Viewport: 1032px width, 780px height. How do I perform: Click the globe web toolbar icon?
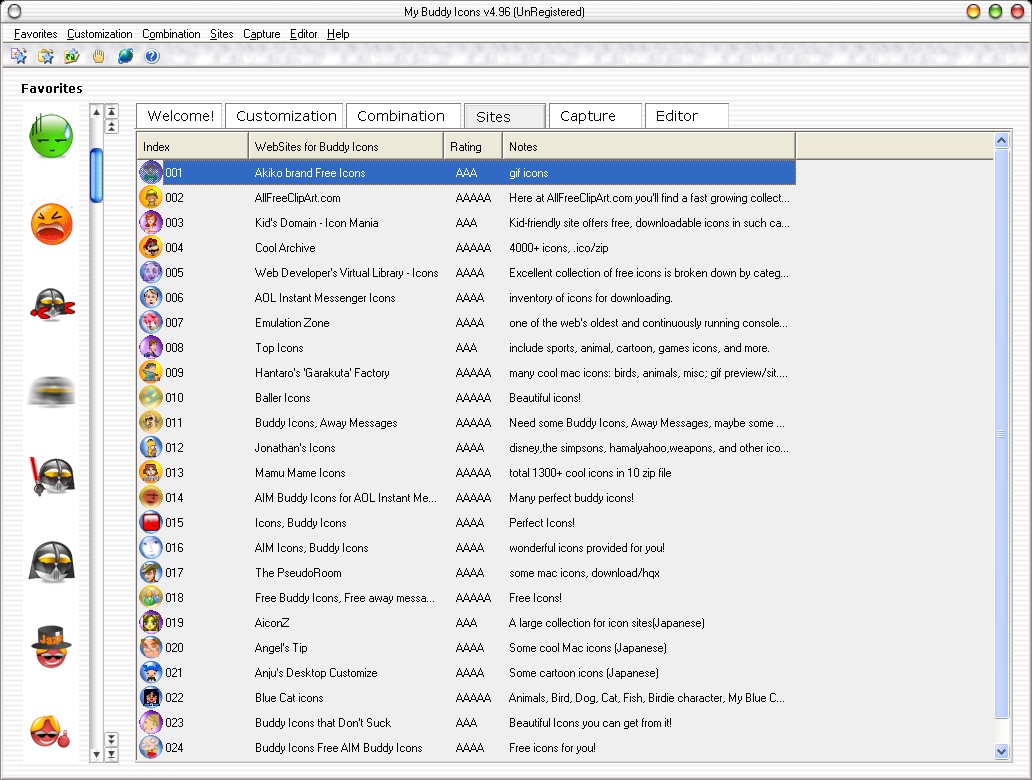coord(125,57)
